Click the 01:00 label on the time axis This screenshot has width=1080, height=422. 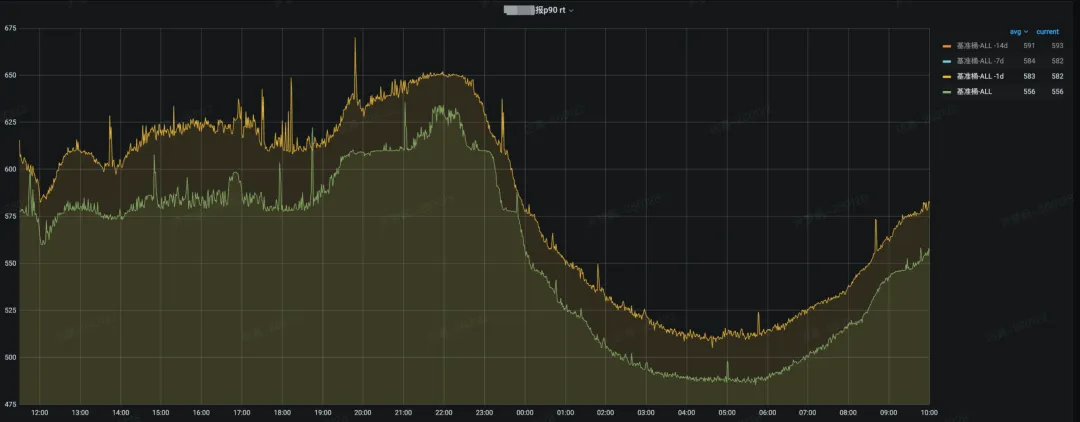(x=565, y=413)
